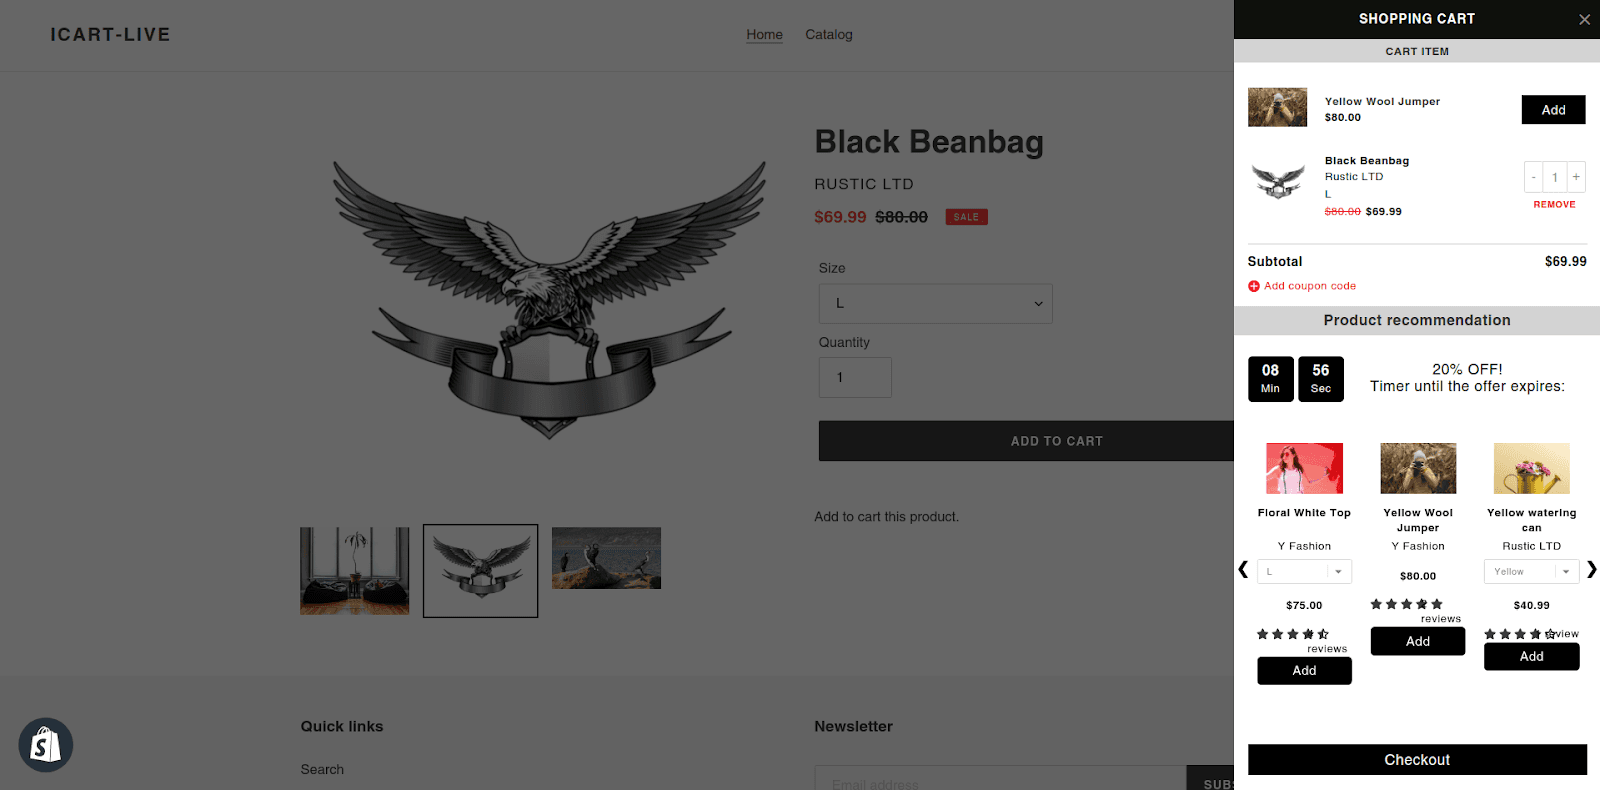Close the shopping cart panel
Image resolution: width=1600 pixels, height=790 pixels.
(1584, 20)
